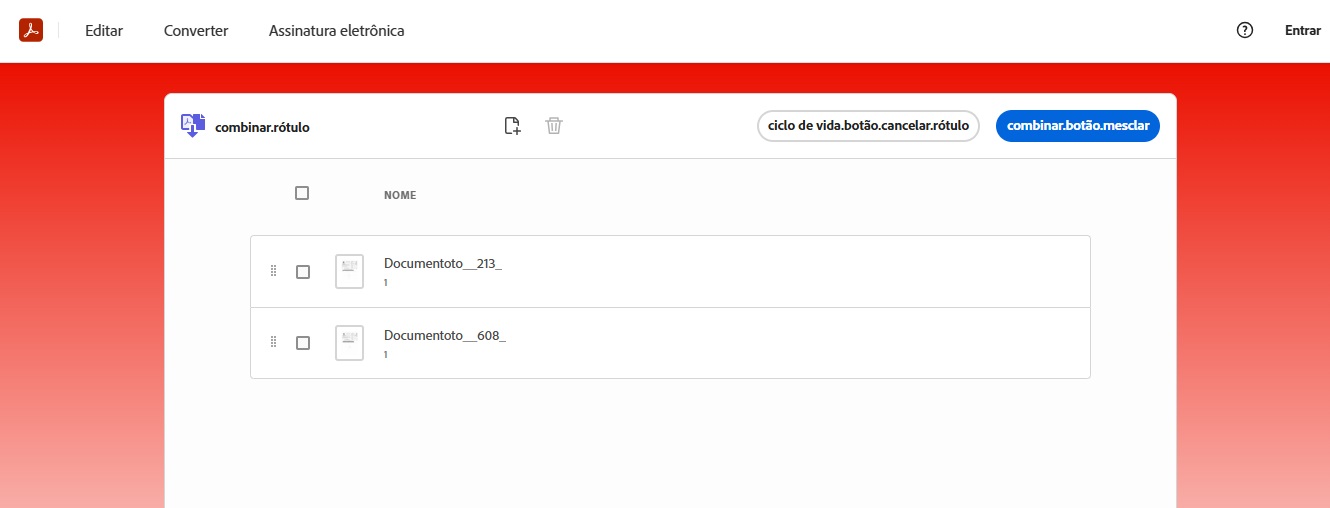Click the combinar.botão.mesclar button
This screenshot has height=508, width=1330.
click(1078, 126)
